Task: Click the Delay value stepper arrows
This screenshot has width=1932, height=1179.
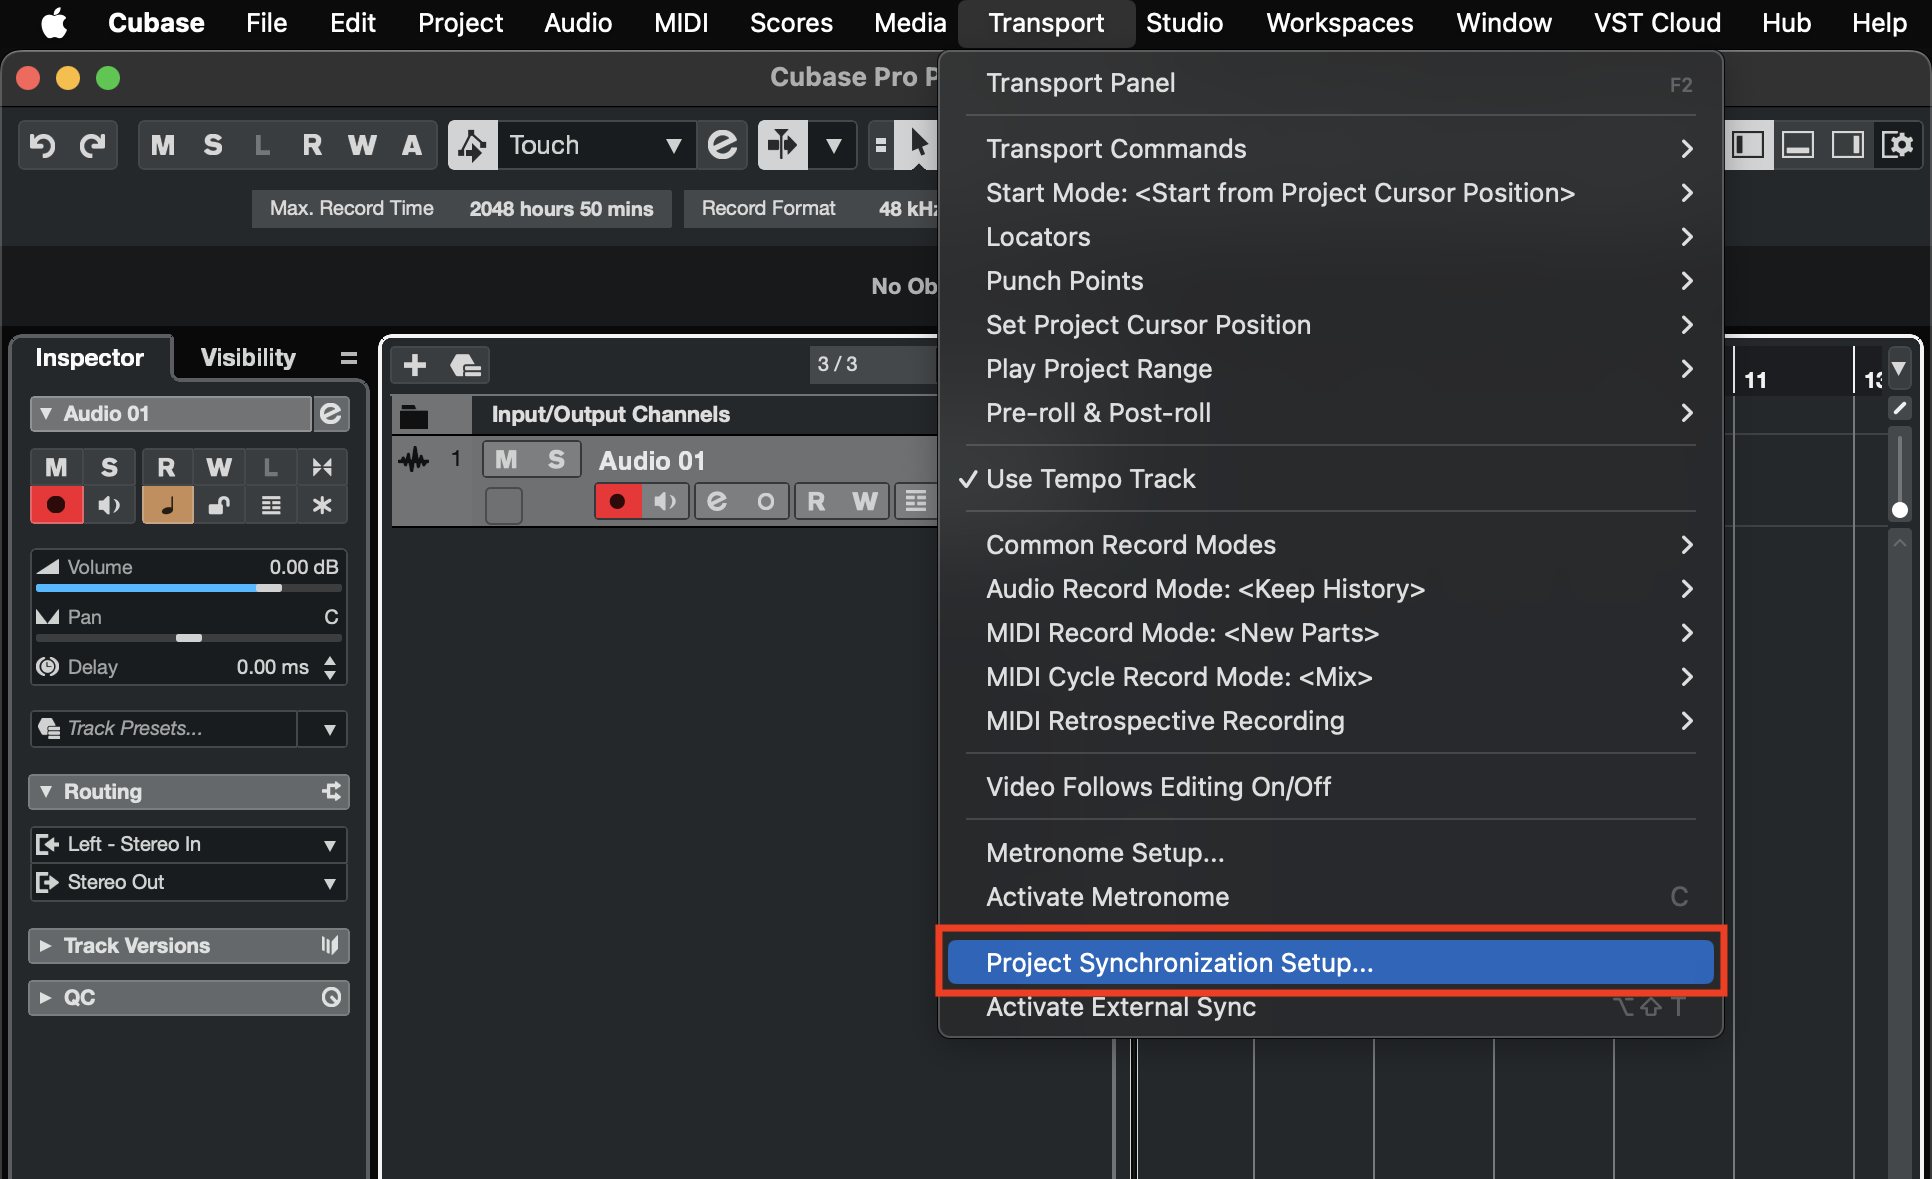Action: (330, 667)
